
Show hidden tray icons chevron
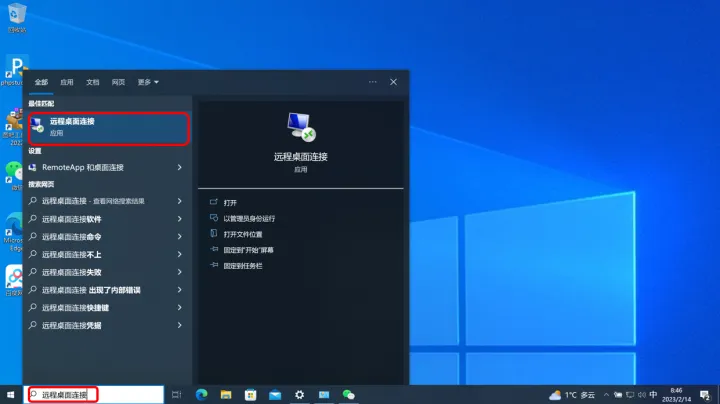606,395
